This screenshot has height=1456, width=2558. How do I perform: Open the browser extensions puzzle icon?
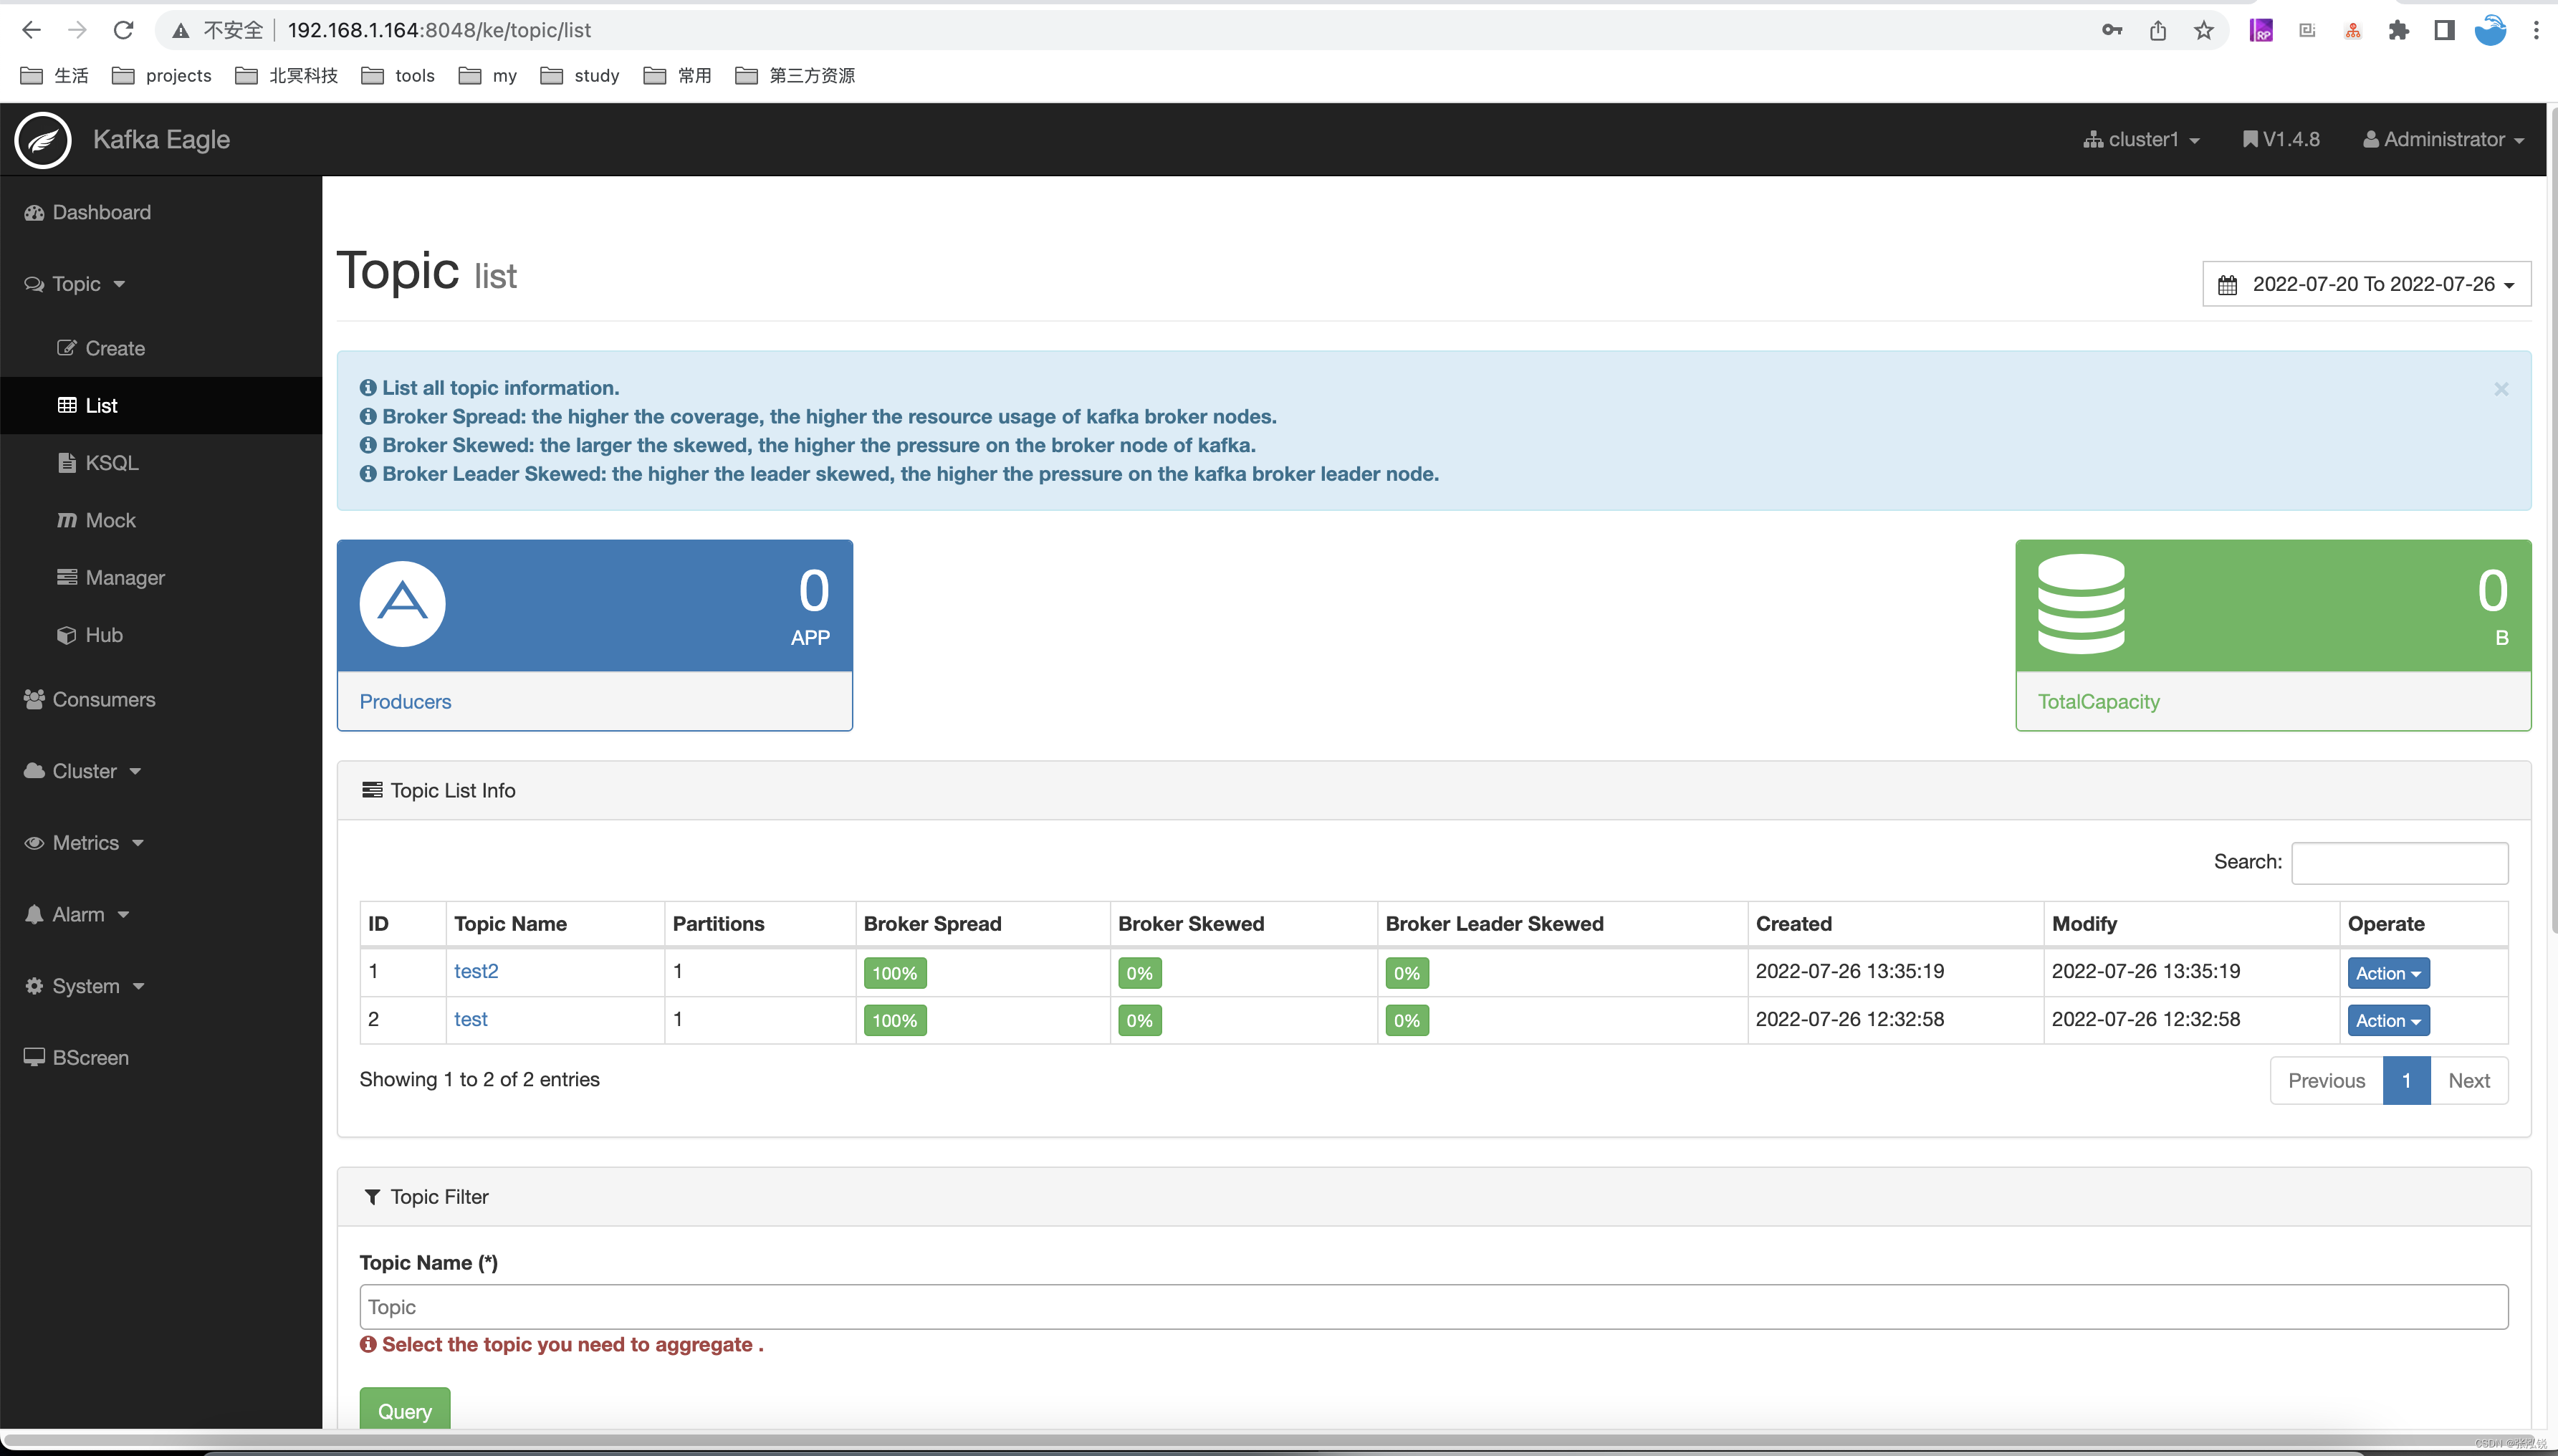tap(2398, 30)
